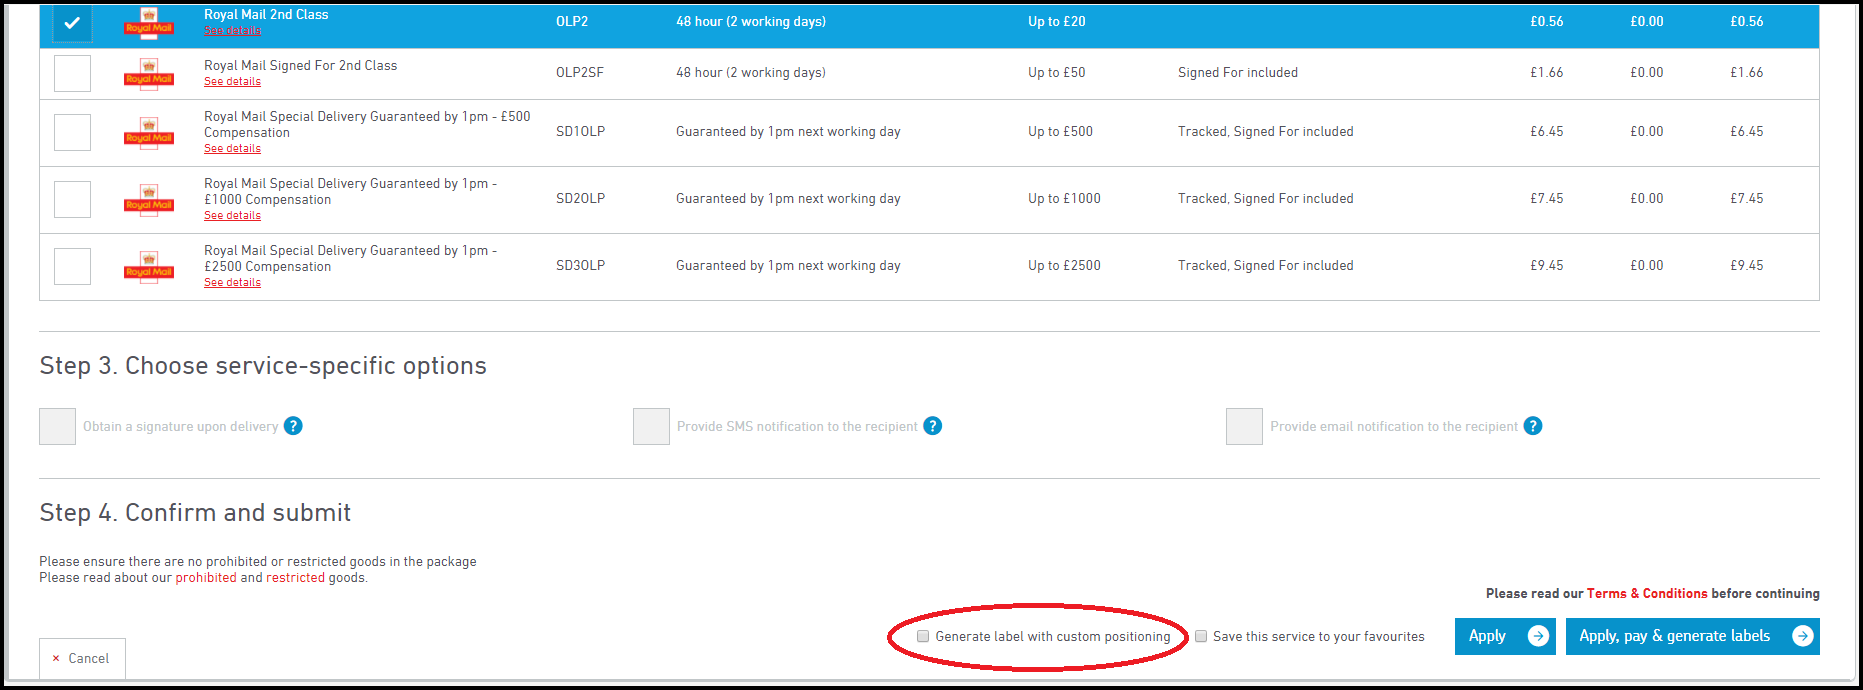Select Special Delivery £500 Compensation checkbox

(72, 132)
